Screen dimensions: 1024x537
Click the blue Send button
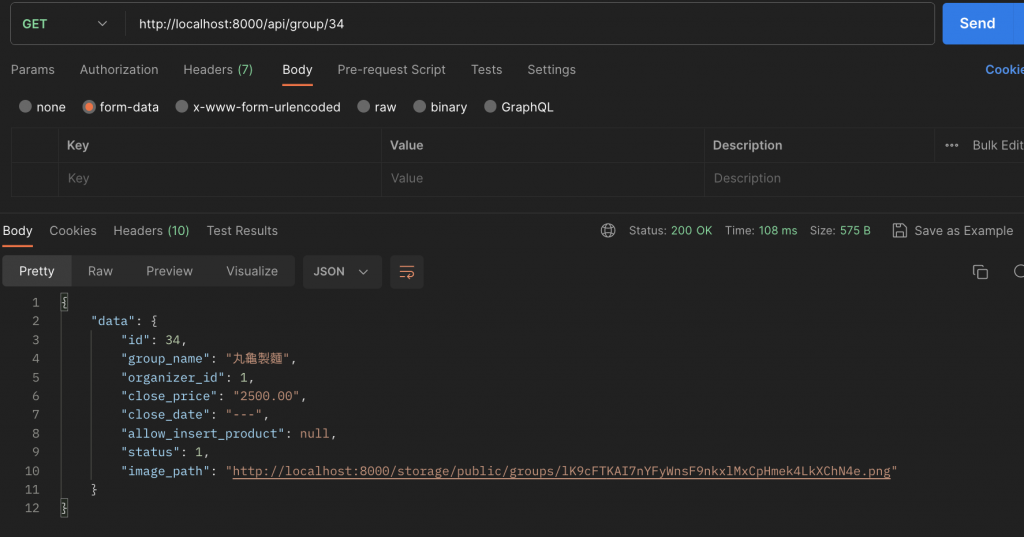pos(977,24)
